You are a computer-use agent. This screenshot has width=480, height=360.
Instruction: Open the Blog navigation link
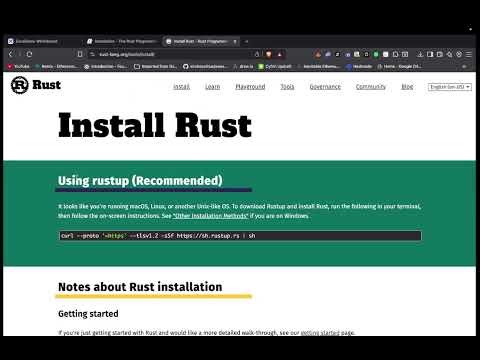407,87
